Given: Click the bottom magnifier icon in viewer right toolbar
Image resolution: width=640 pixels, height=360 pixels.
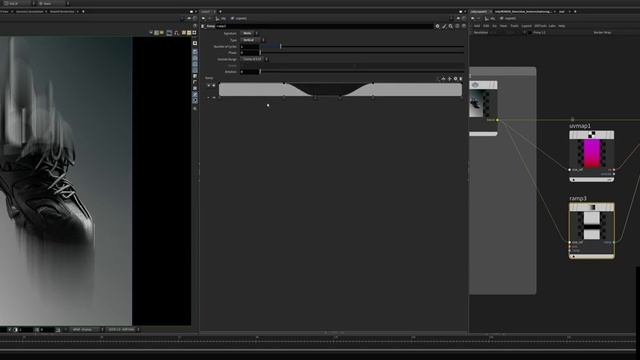Looking at the screenshot, I should click(x=195, y=109).
